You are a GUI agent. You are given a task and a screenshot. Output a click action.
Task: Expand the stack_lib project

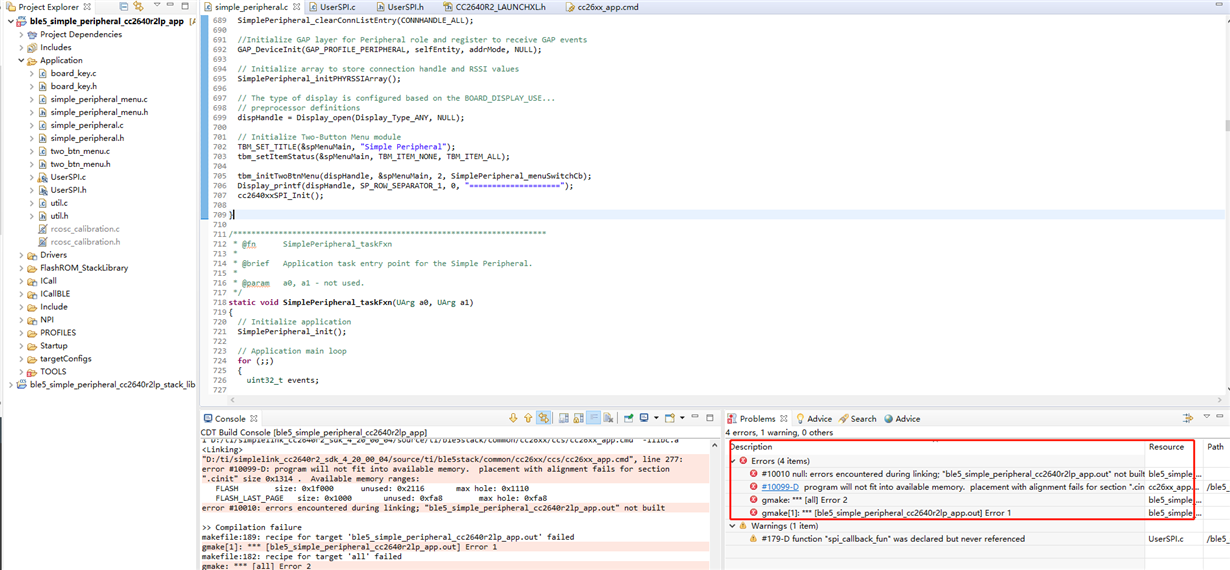pos(11,384)
